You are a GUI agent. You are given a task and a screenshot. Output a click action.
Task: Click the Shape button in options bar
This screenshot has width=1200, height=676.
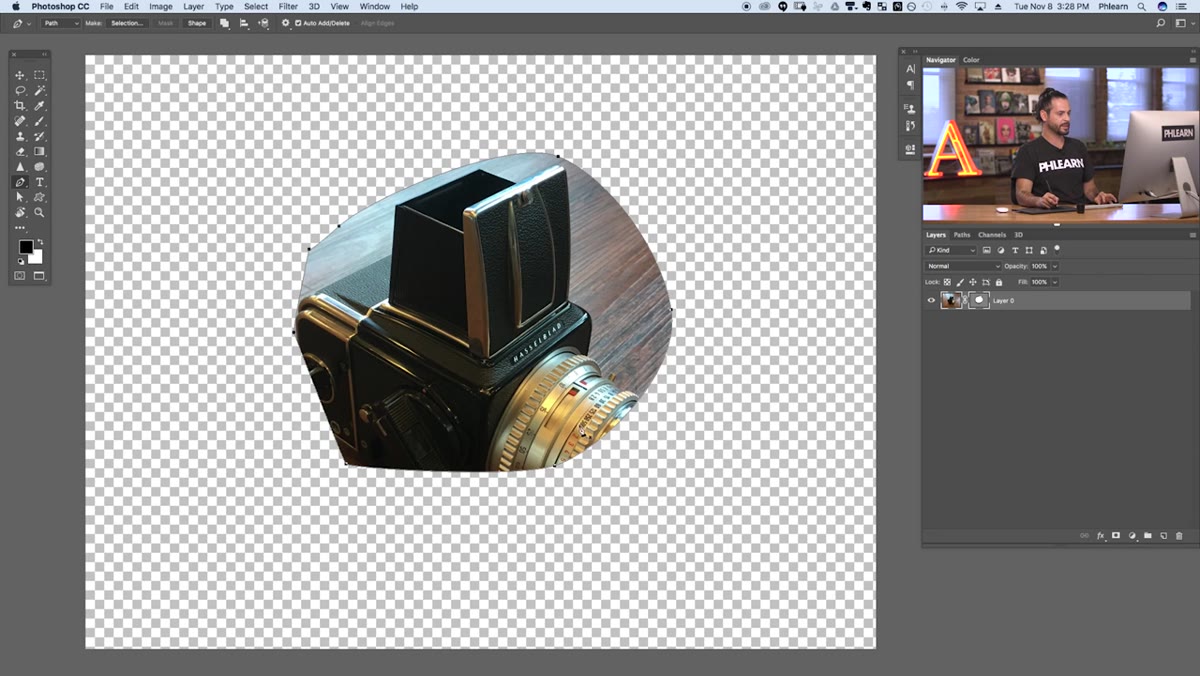coord(197,23)
